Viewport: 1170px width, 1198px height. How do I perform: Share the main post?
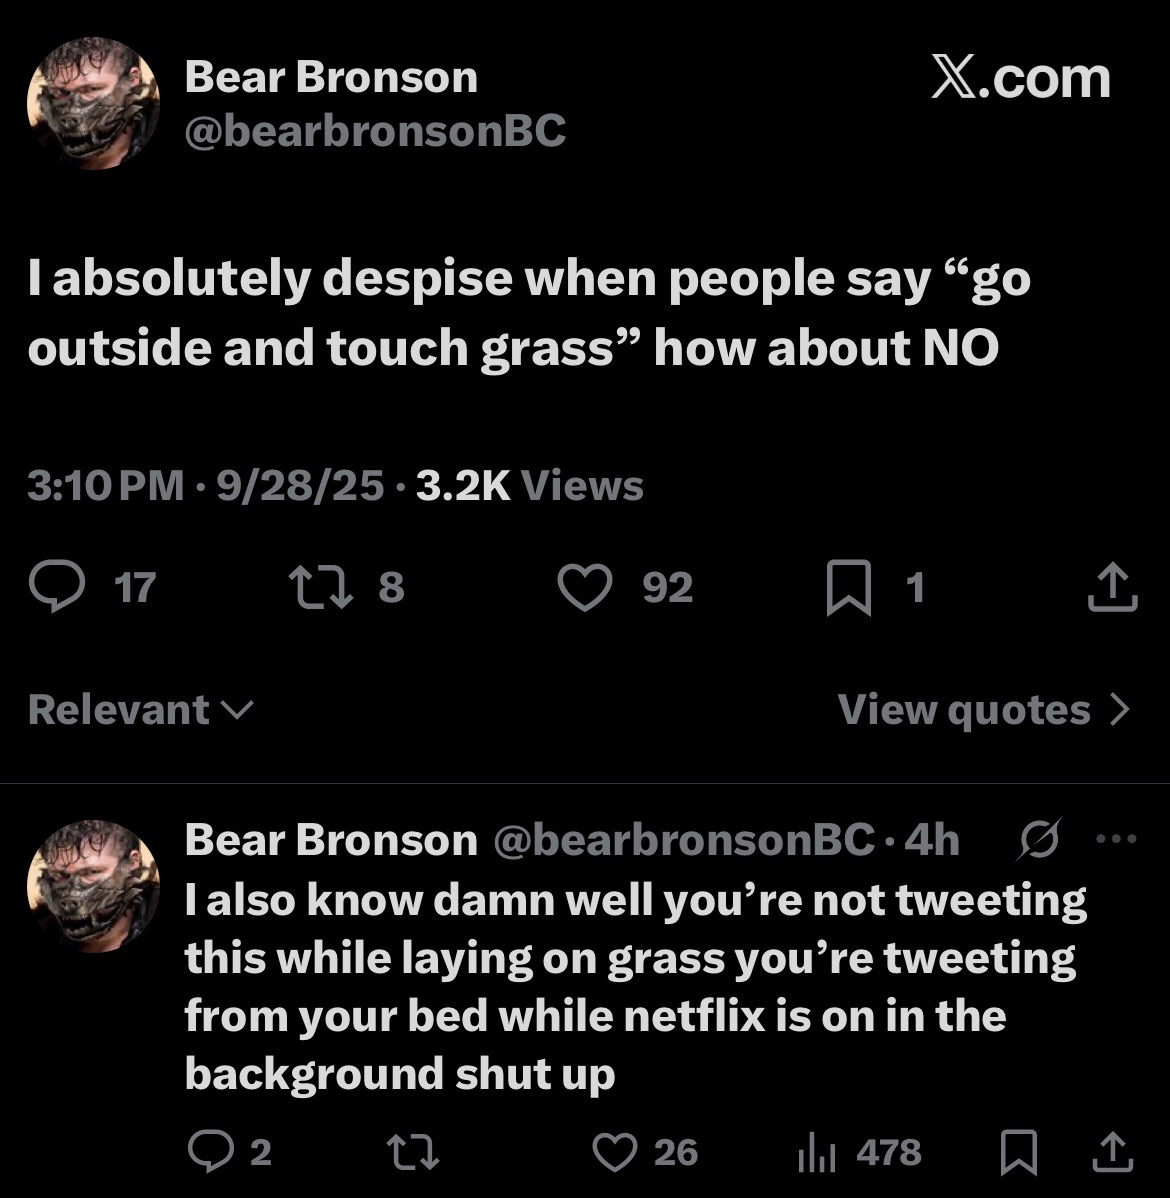(x=1111, y=589)
